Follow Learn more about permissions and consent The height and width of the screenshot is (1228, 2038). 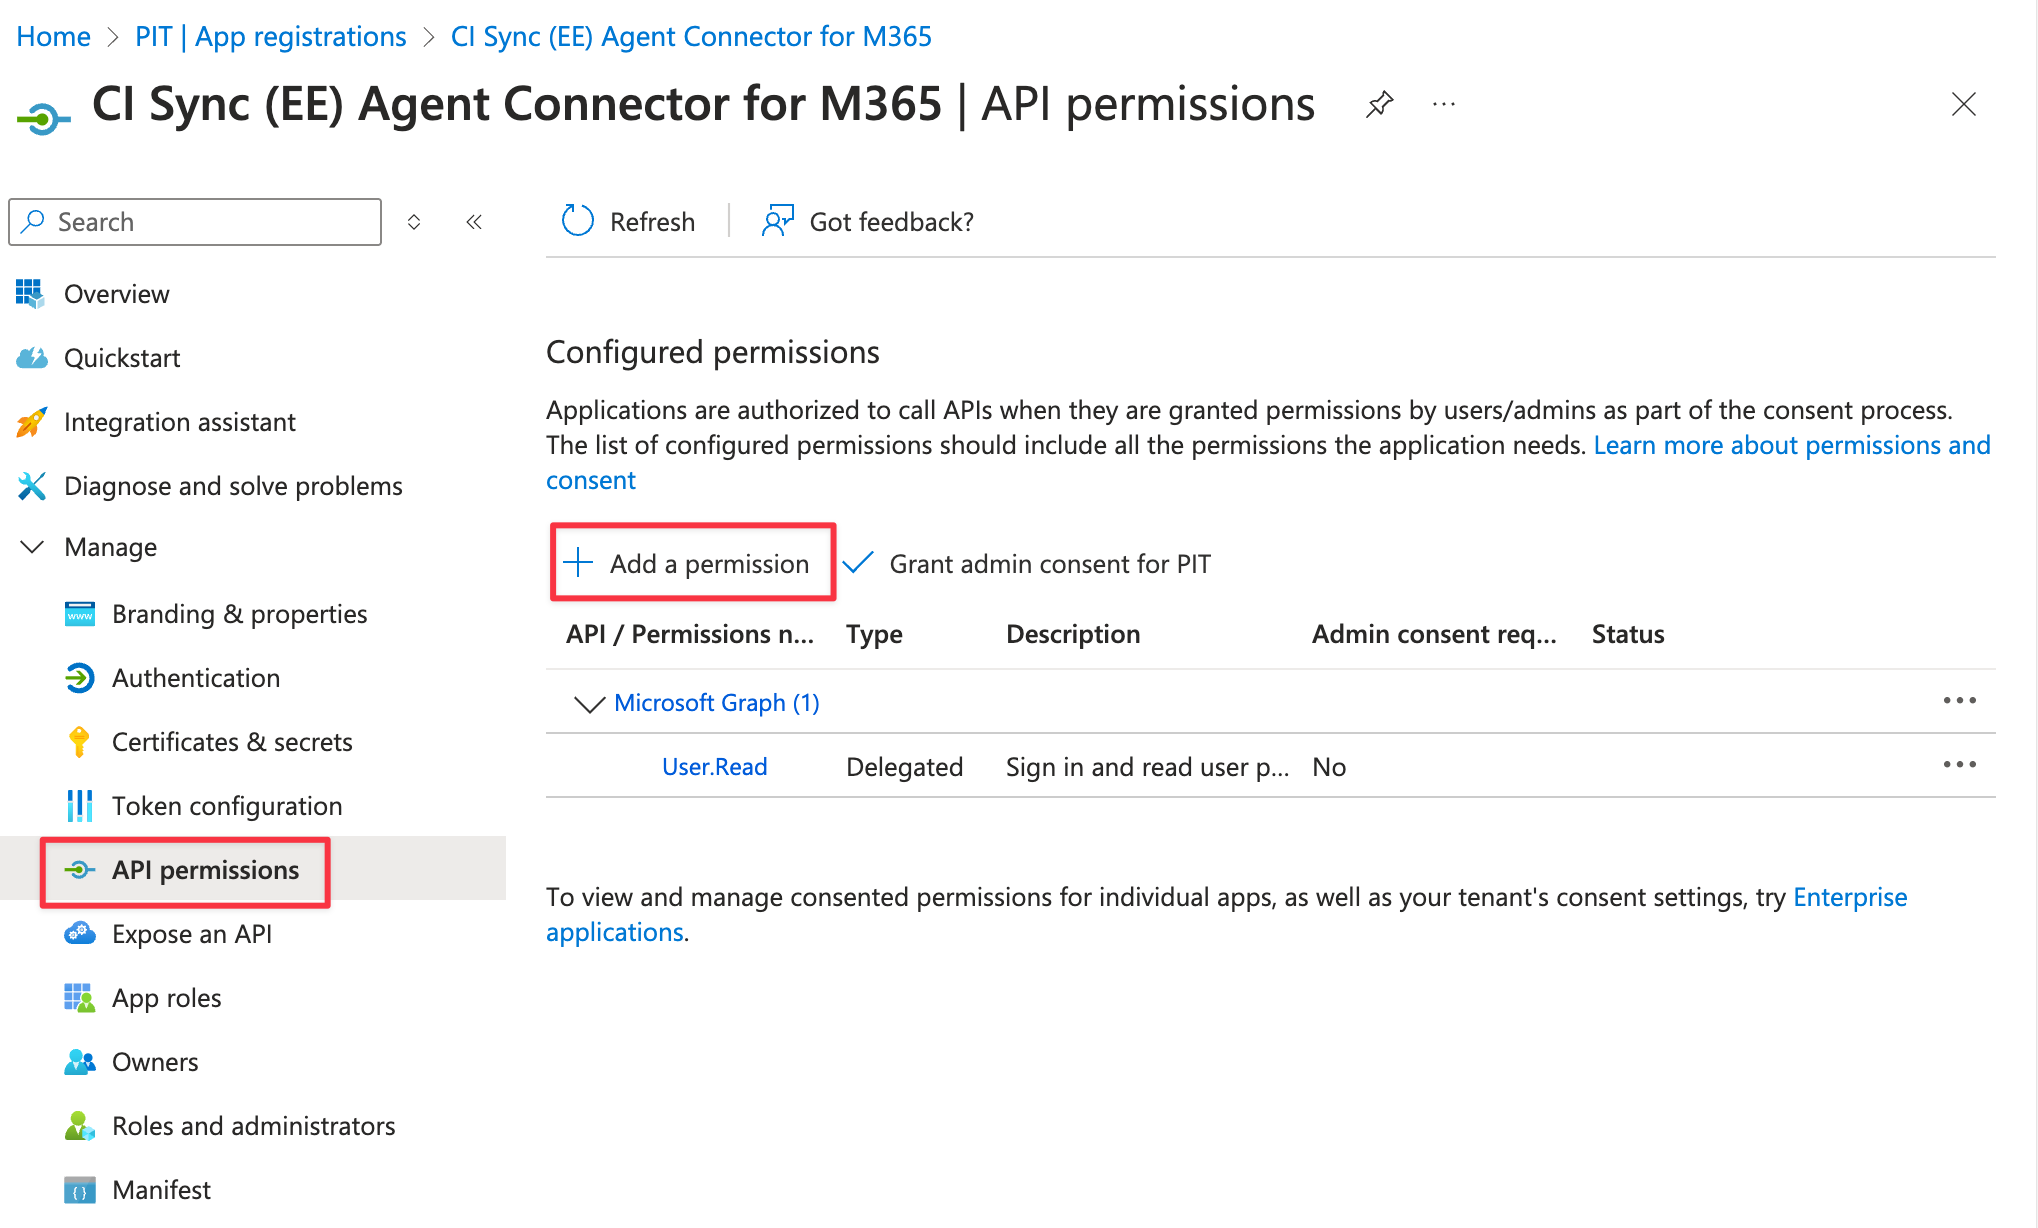[1792, 445]
